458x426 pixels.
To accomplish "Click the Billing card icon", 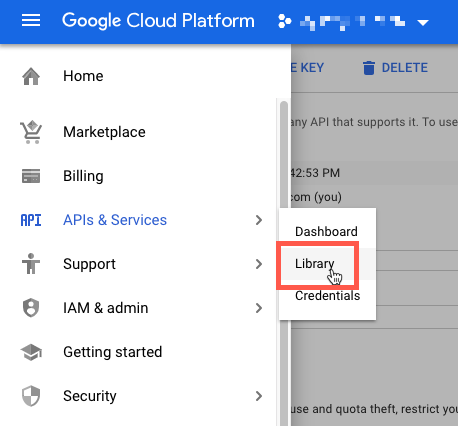I will [31, 176].
